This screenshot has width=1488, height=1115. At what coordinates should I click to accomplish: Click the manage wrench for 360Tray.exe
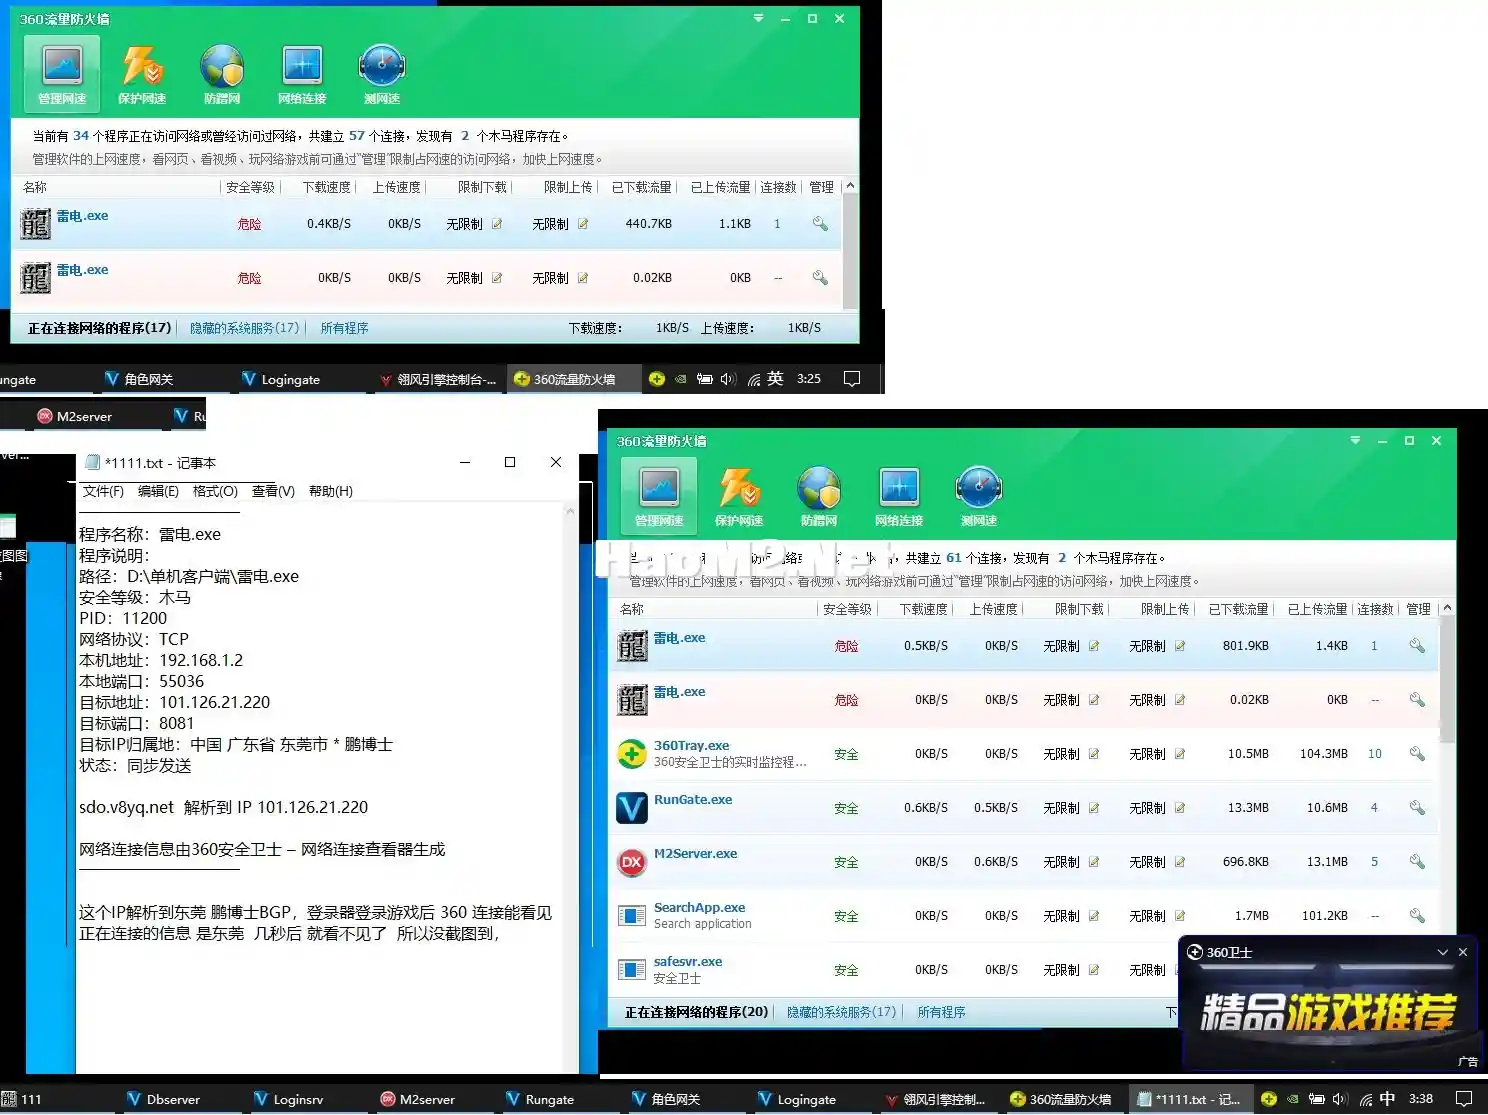tap(1417, 754)
